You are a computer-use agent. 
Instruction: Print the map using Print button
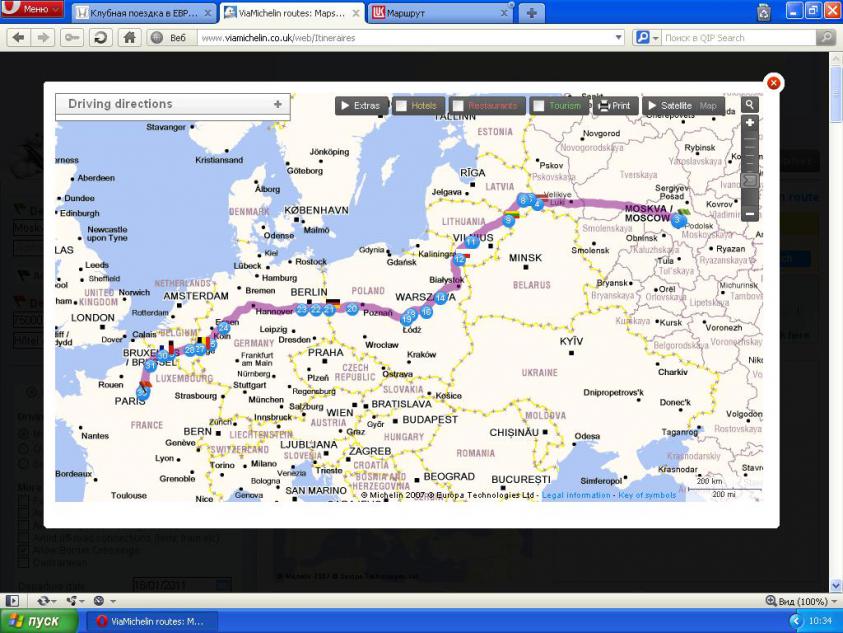(x=615, y=106)
